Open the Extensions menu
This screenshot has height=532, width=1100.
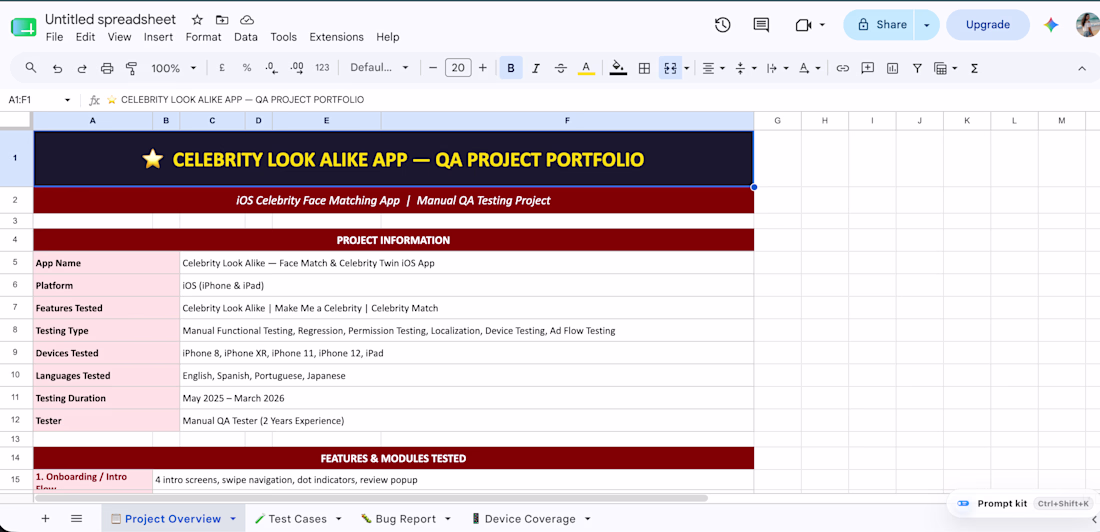[337, 37]
